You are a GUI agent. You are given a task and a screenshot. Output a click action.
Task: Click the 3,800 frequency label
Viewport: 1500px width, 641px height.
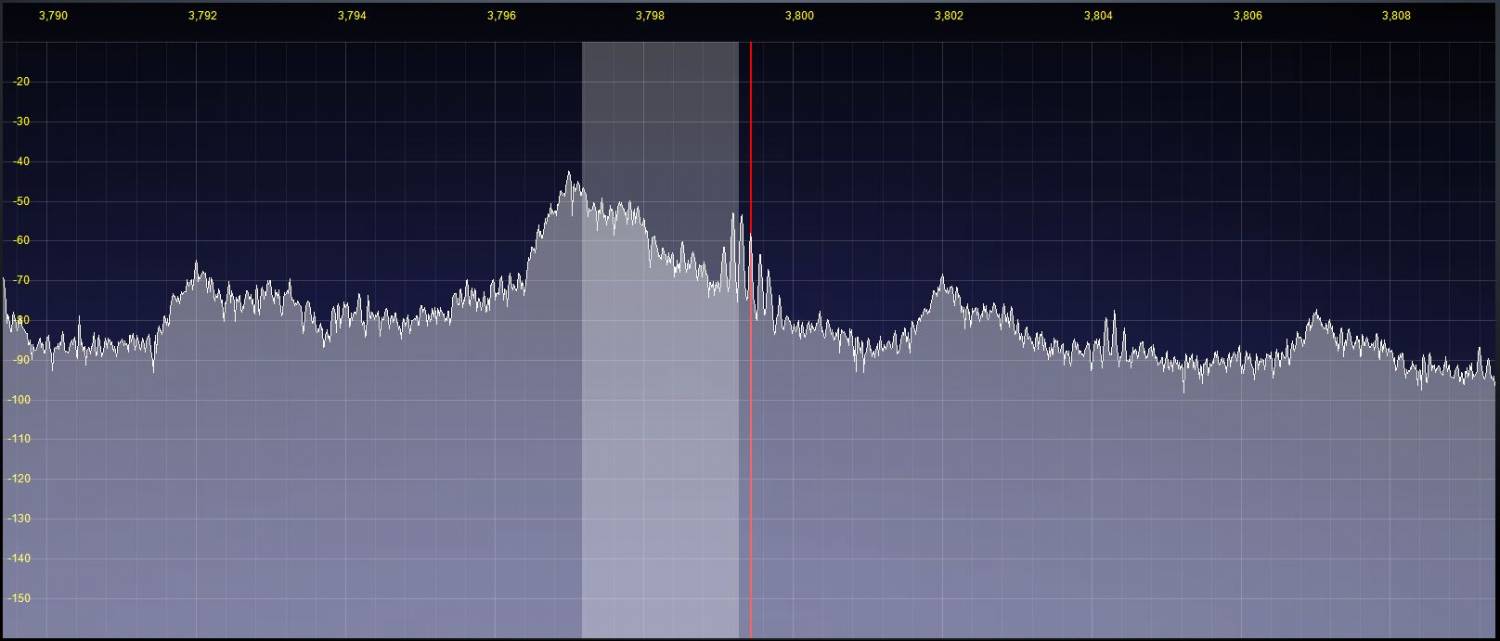click(x=800, y=16)
